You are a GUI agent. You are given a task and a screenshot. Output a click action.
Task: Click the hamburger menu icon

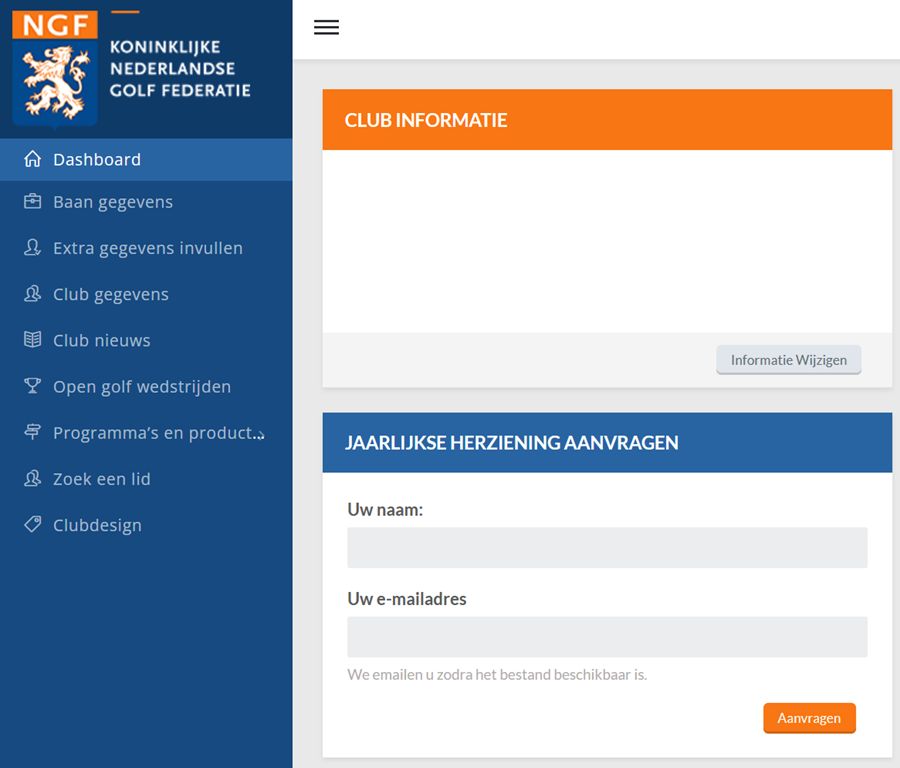326,27
